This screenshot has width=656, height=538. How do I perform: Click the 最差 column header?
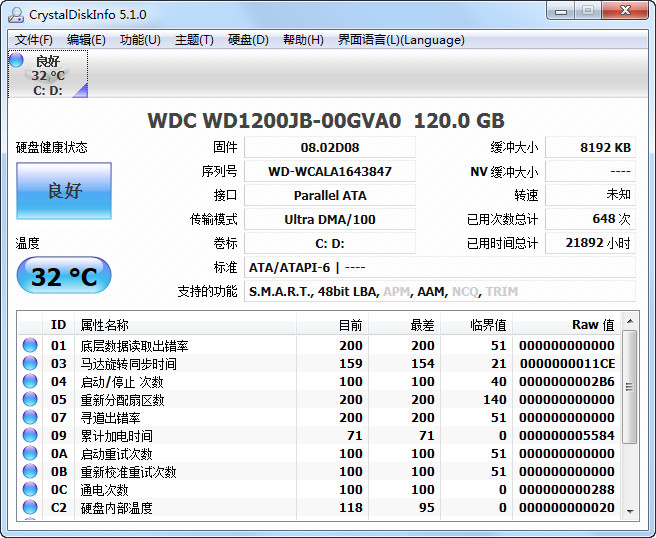point(405,325)
